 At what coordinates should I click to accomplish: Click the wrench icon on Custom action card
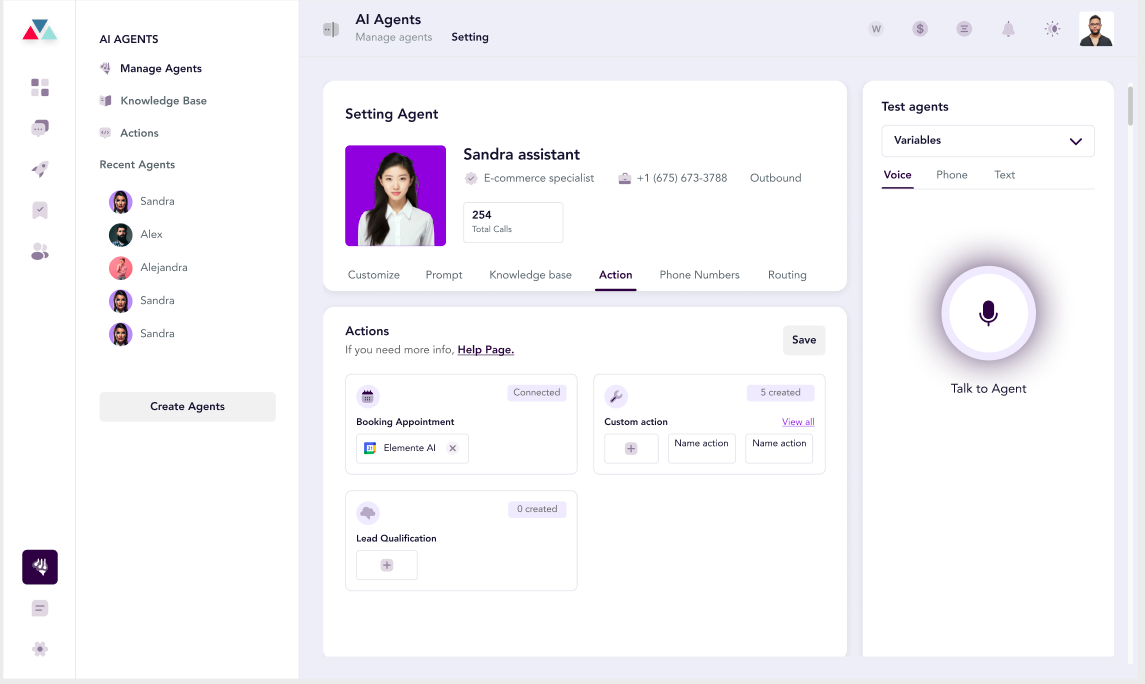[x=616, y=396]
